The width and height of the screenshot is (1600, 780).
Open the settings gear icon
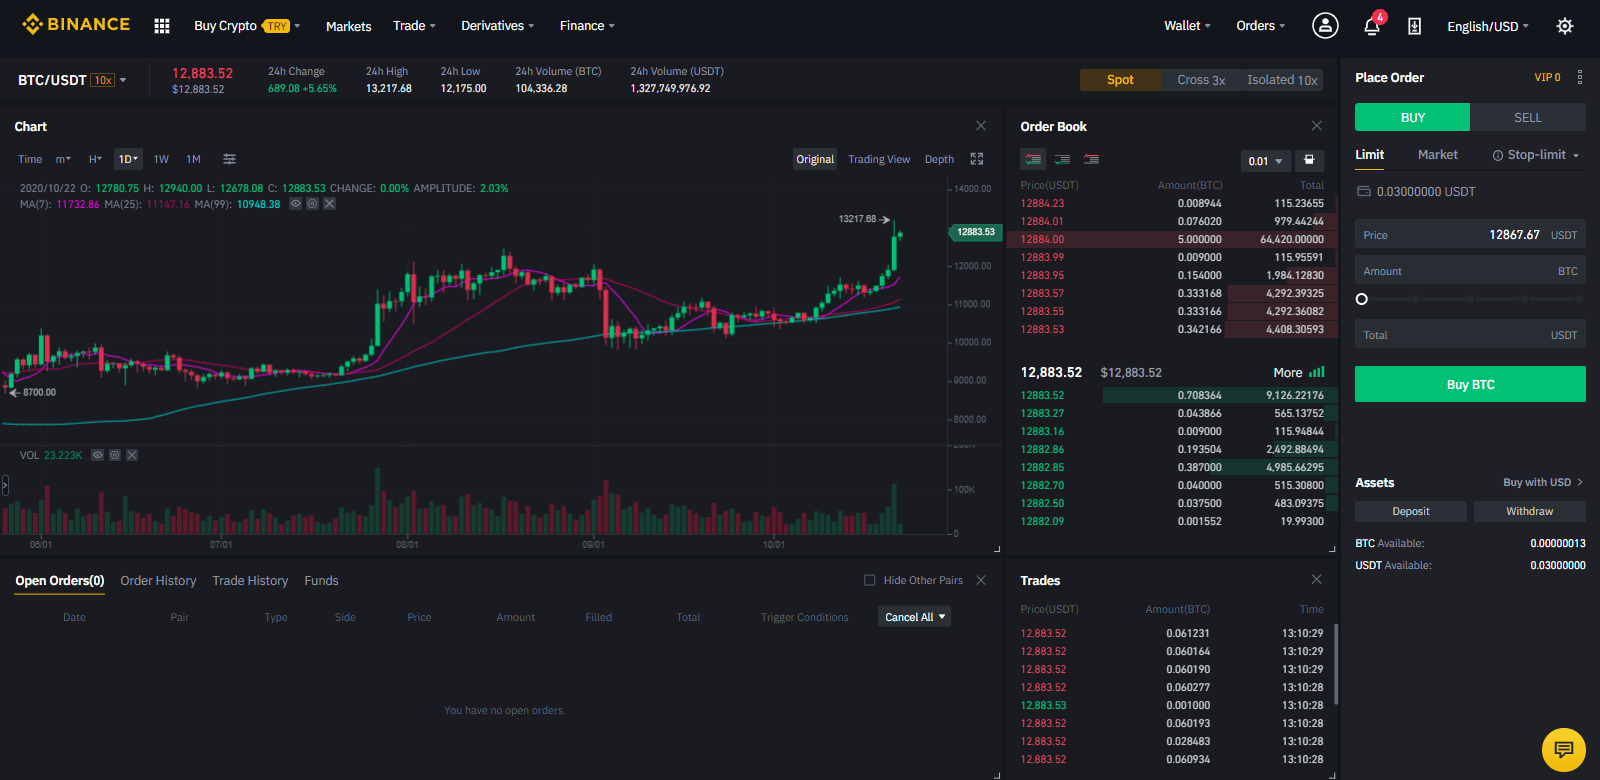(1565, 26)
